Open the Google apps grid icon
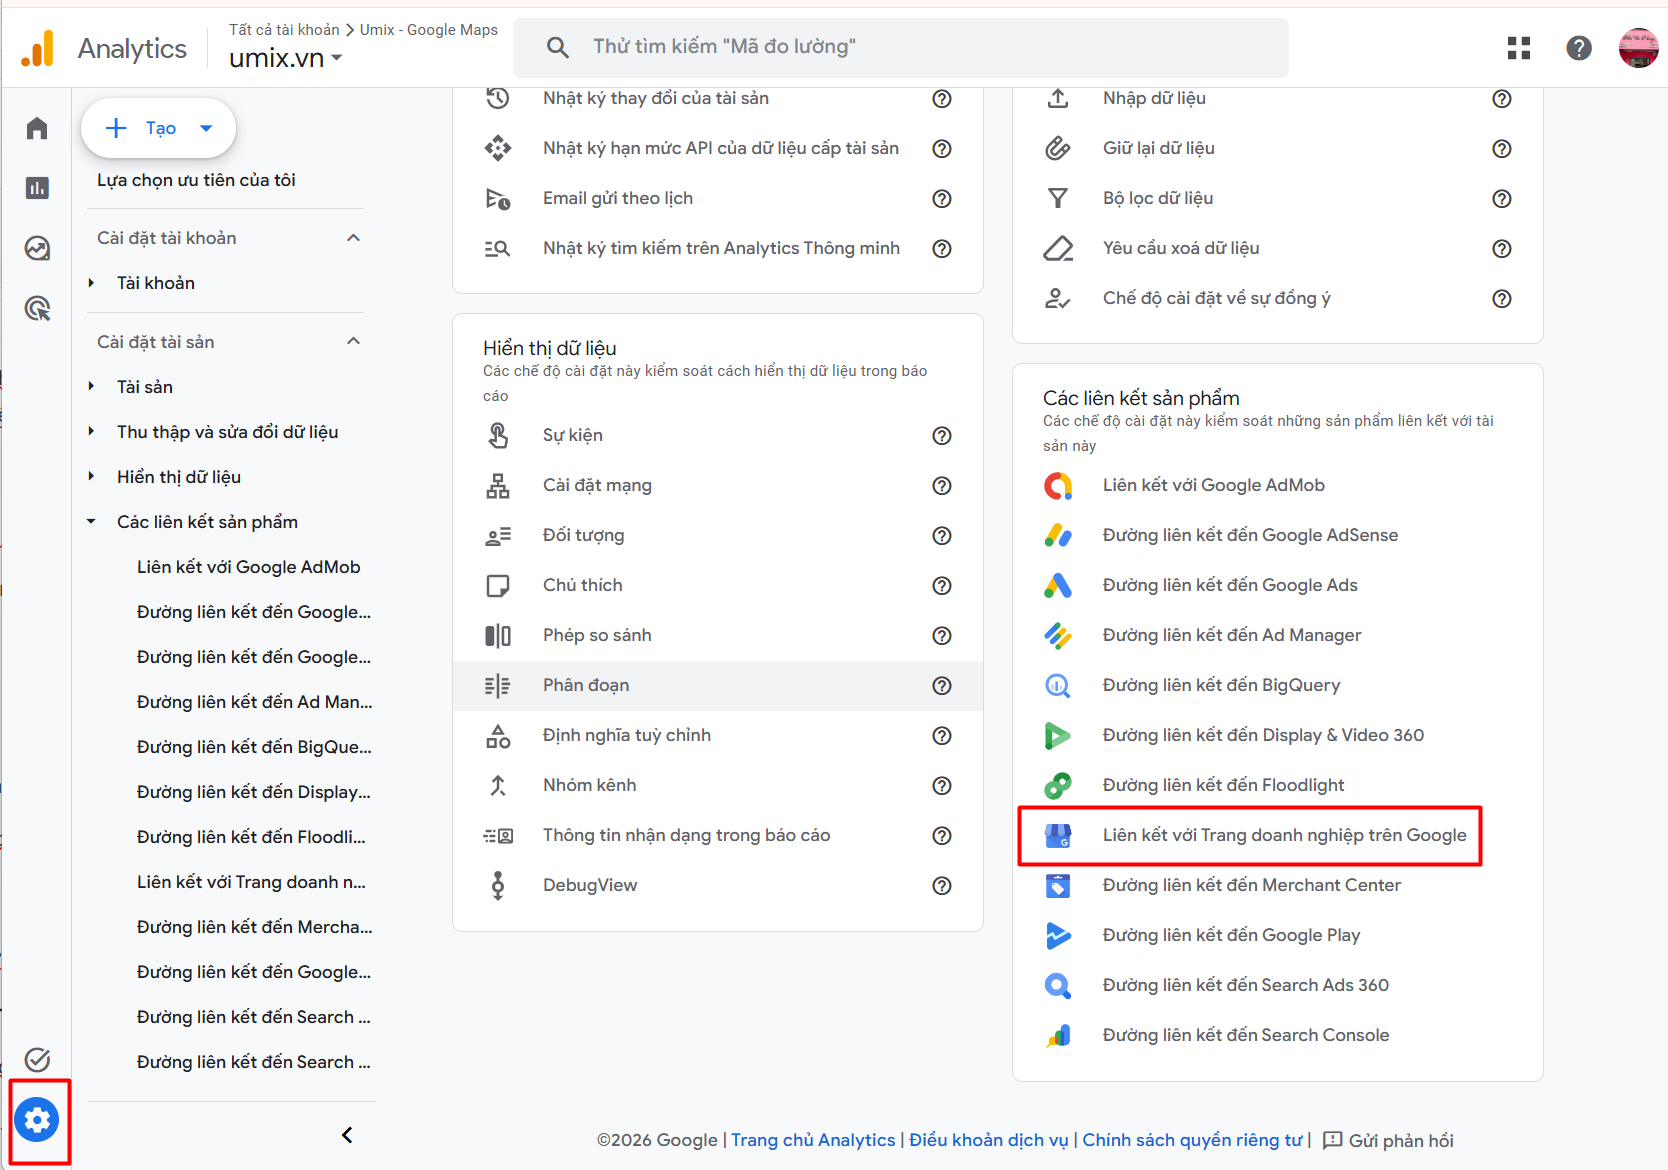 click(x=1519, y=48)
